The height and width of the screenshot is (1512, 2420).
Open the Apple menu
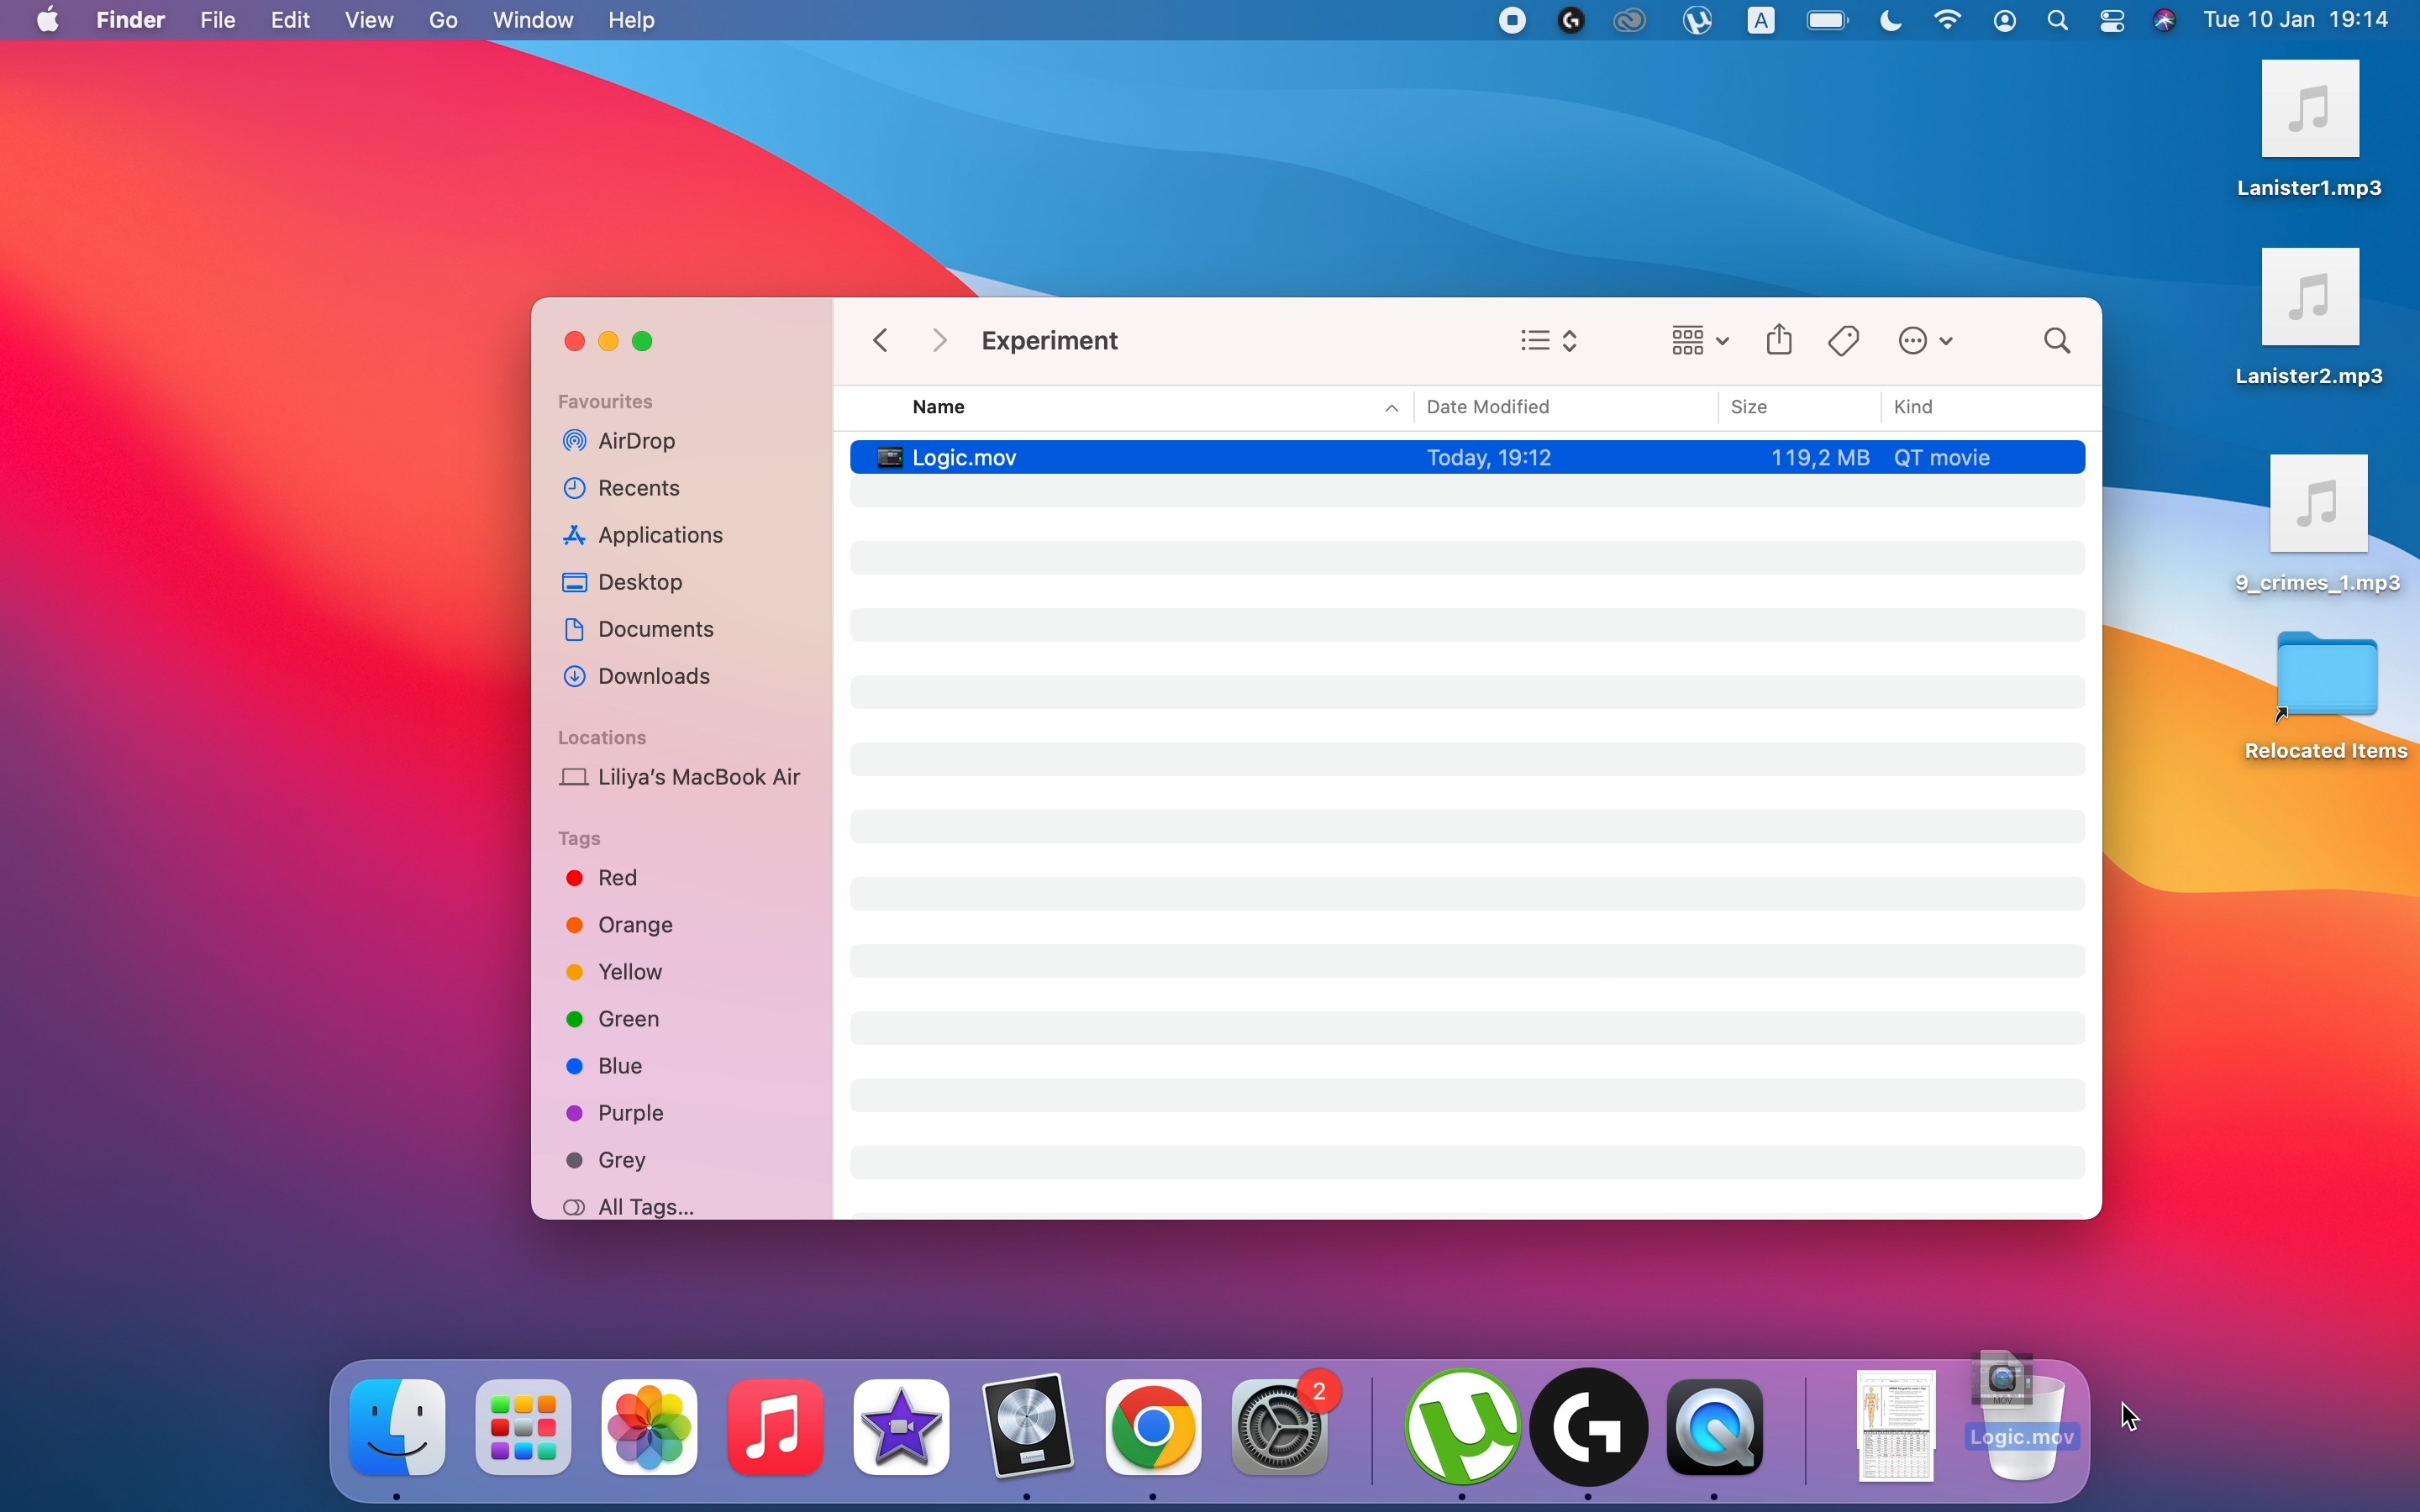click(47, 20)
